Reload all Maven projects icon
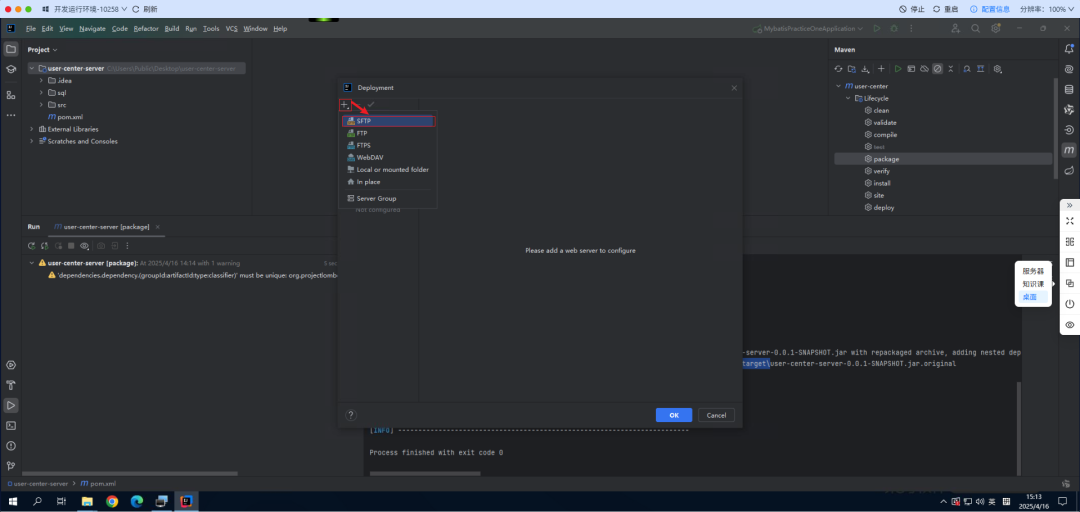 pos(838,69)
